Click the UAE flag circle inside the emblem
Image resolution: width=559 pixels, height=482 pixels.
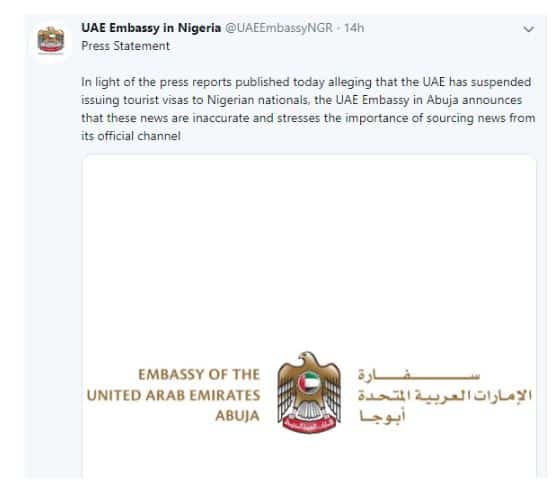click(309, 383)
